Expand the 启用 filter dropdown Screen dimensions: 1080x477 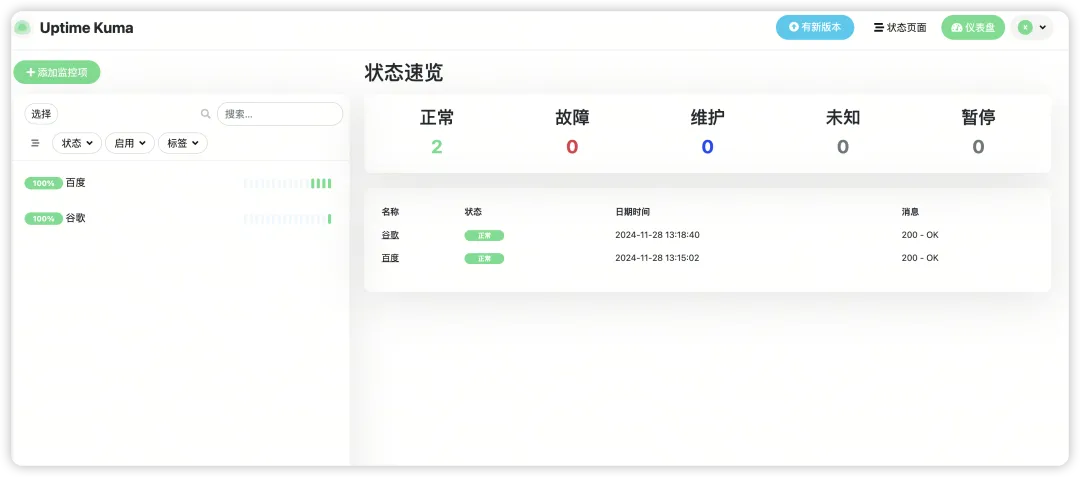coord(129,143)
